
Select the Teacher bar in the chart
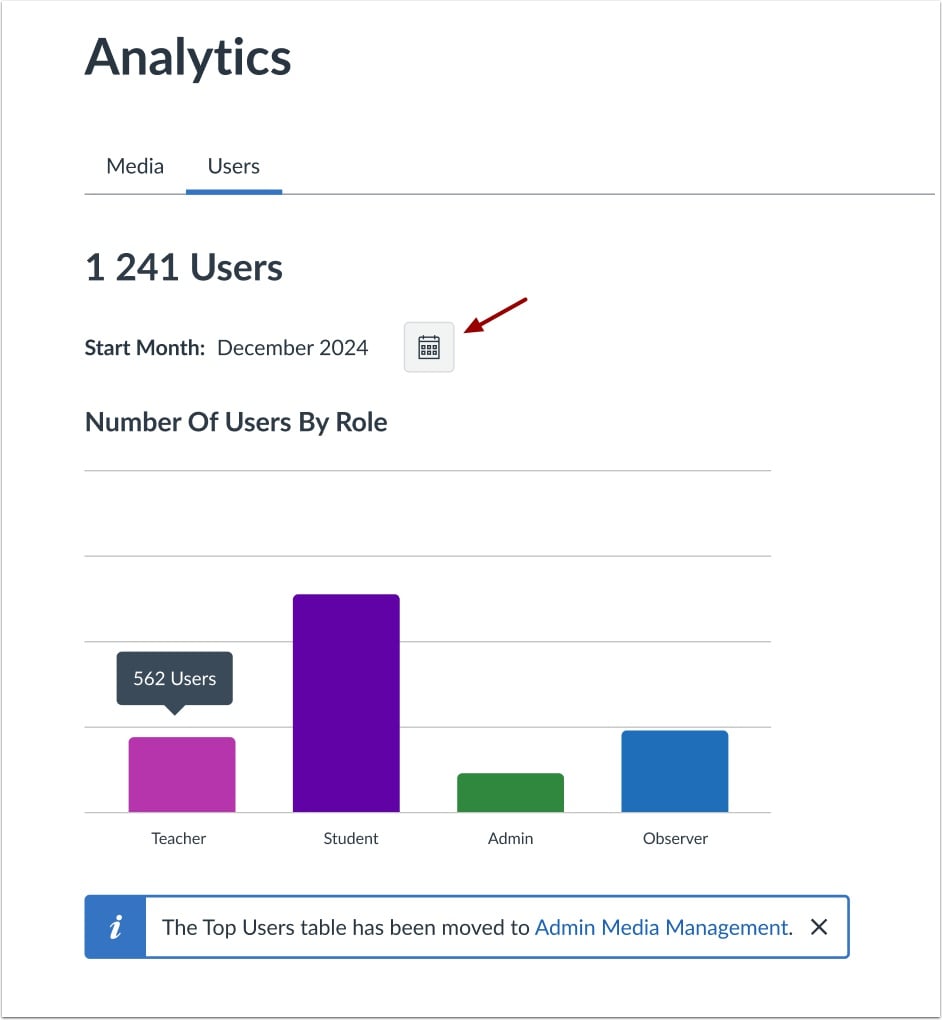[x=181, y=775]
